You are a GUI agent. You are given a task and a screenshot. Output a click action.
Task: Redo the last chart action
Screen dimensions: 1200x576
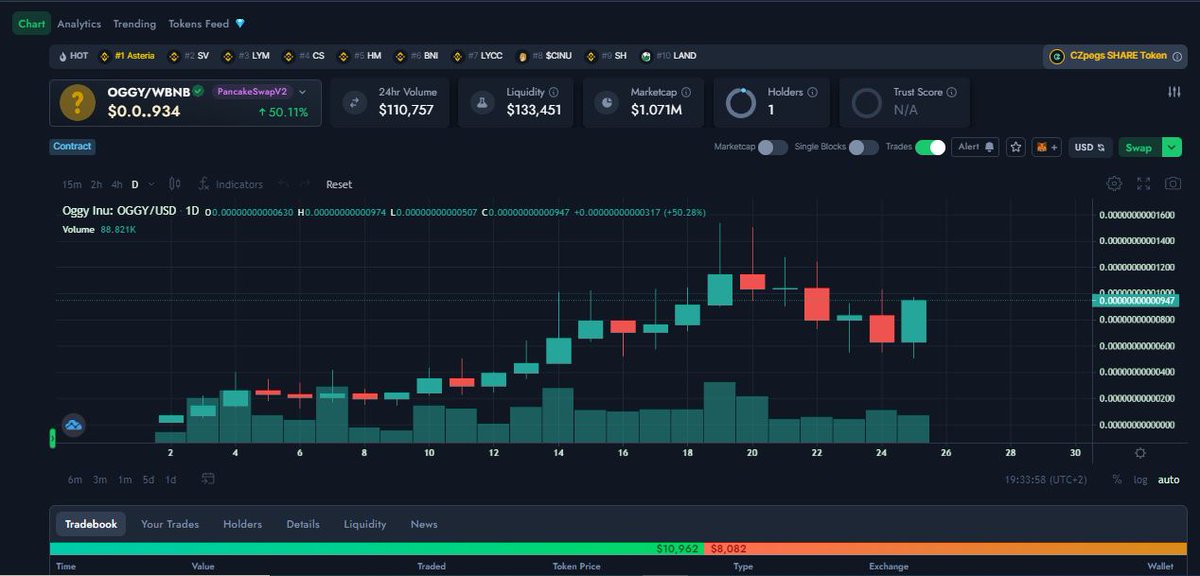pyautogui.click(x=306, y=184)
